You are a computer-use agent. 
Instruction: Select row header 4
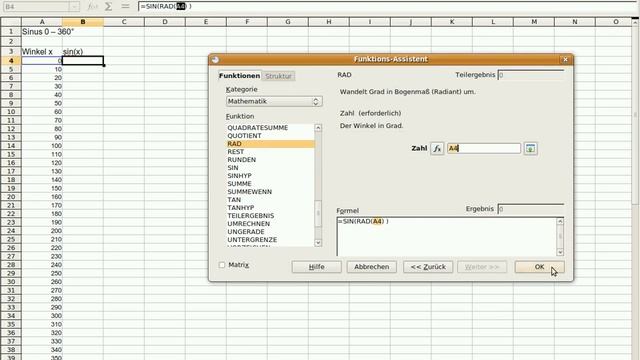[x=11, y=61]
